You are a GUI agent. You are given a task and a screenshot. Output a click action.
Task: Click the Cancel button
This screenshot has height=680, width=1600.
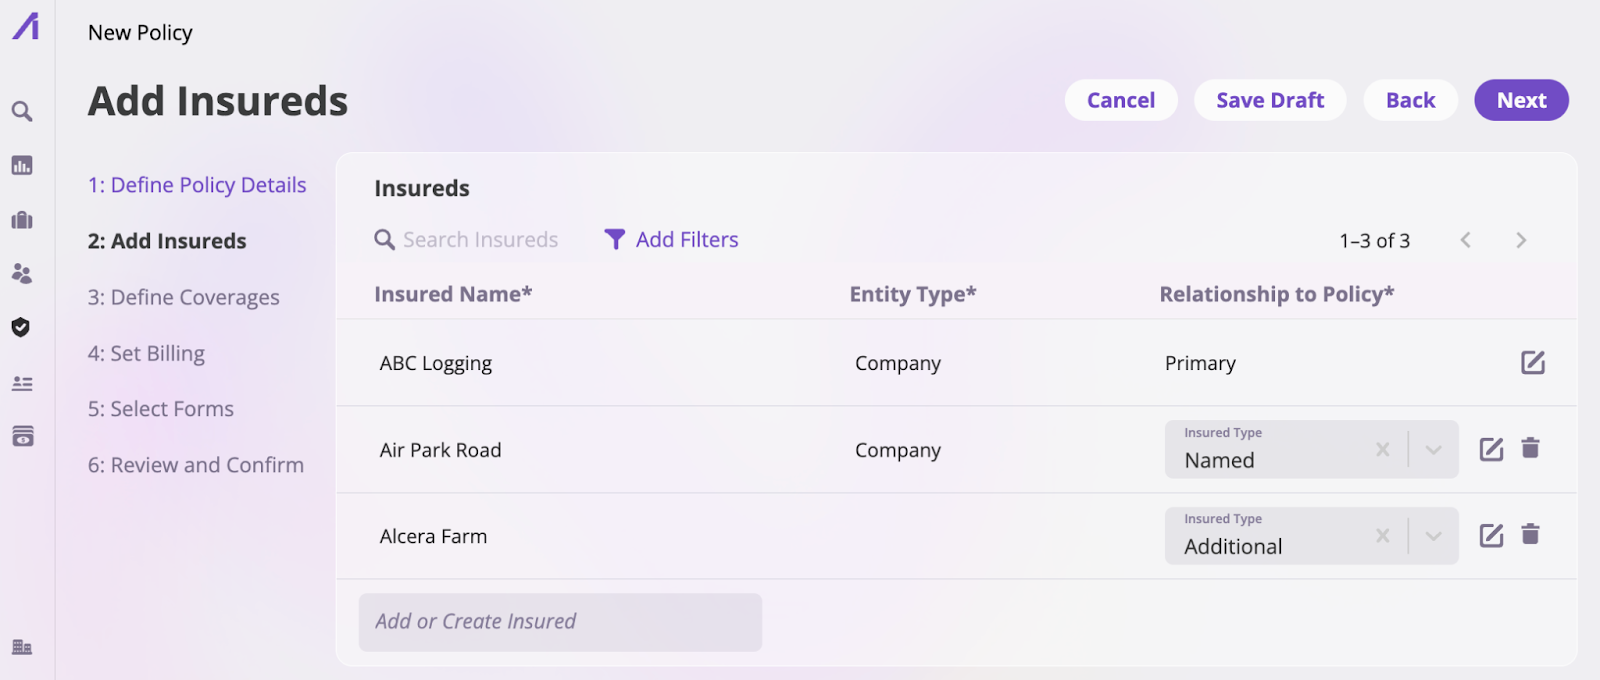click(1121, 100)
